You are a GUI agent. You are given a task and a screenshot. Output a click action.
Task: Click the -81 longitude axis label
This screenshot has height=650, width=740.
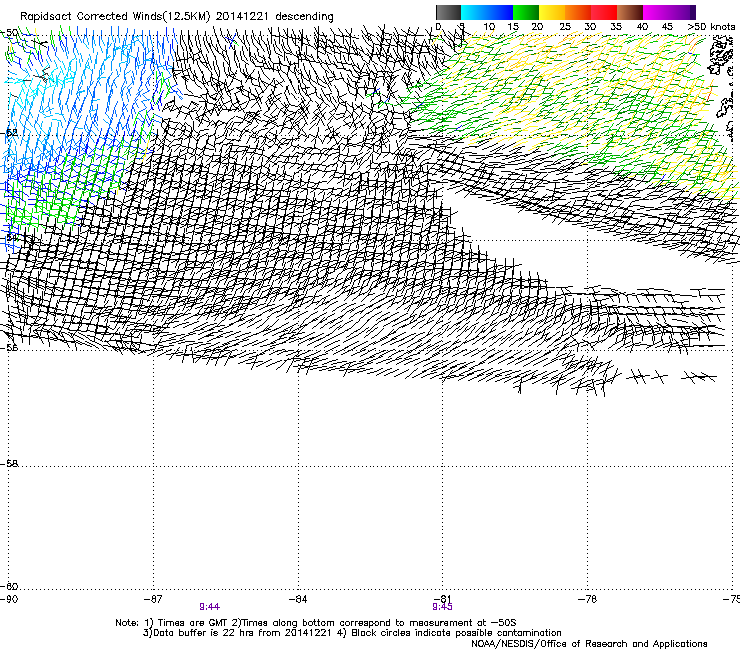coord(443,599)
